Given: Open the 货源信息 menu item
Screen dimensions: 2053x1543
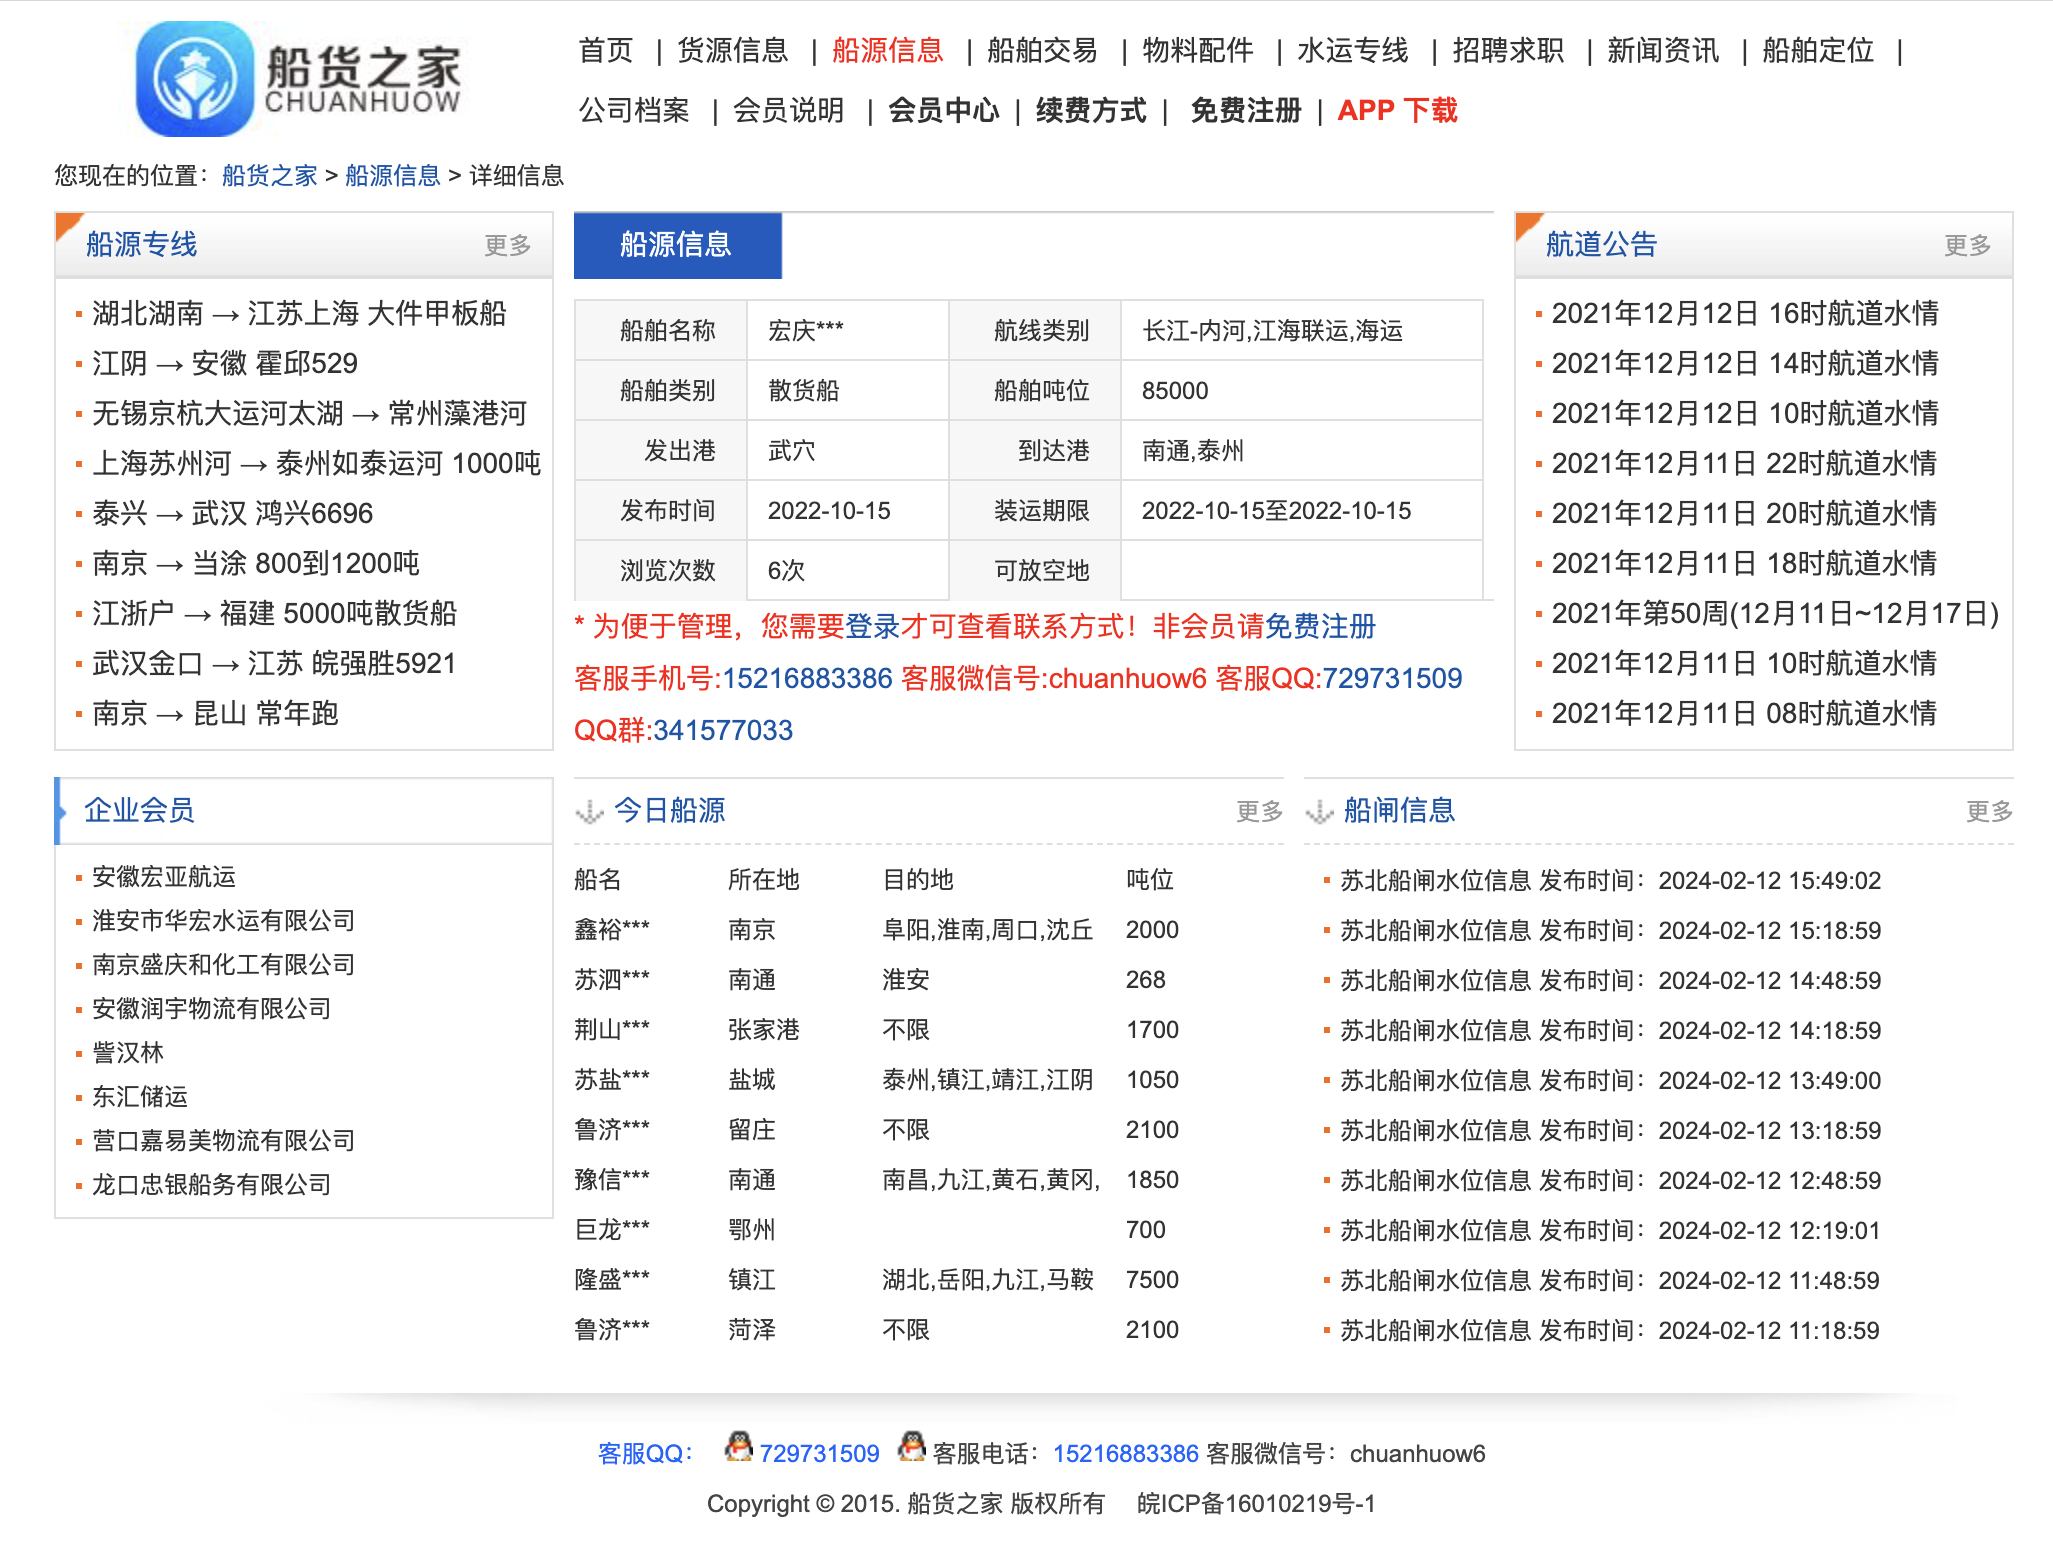Looking at the screenshot, I should (732, 50).
